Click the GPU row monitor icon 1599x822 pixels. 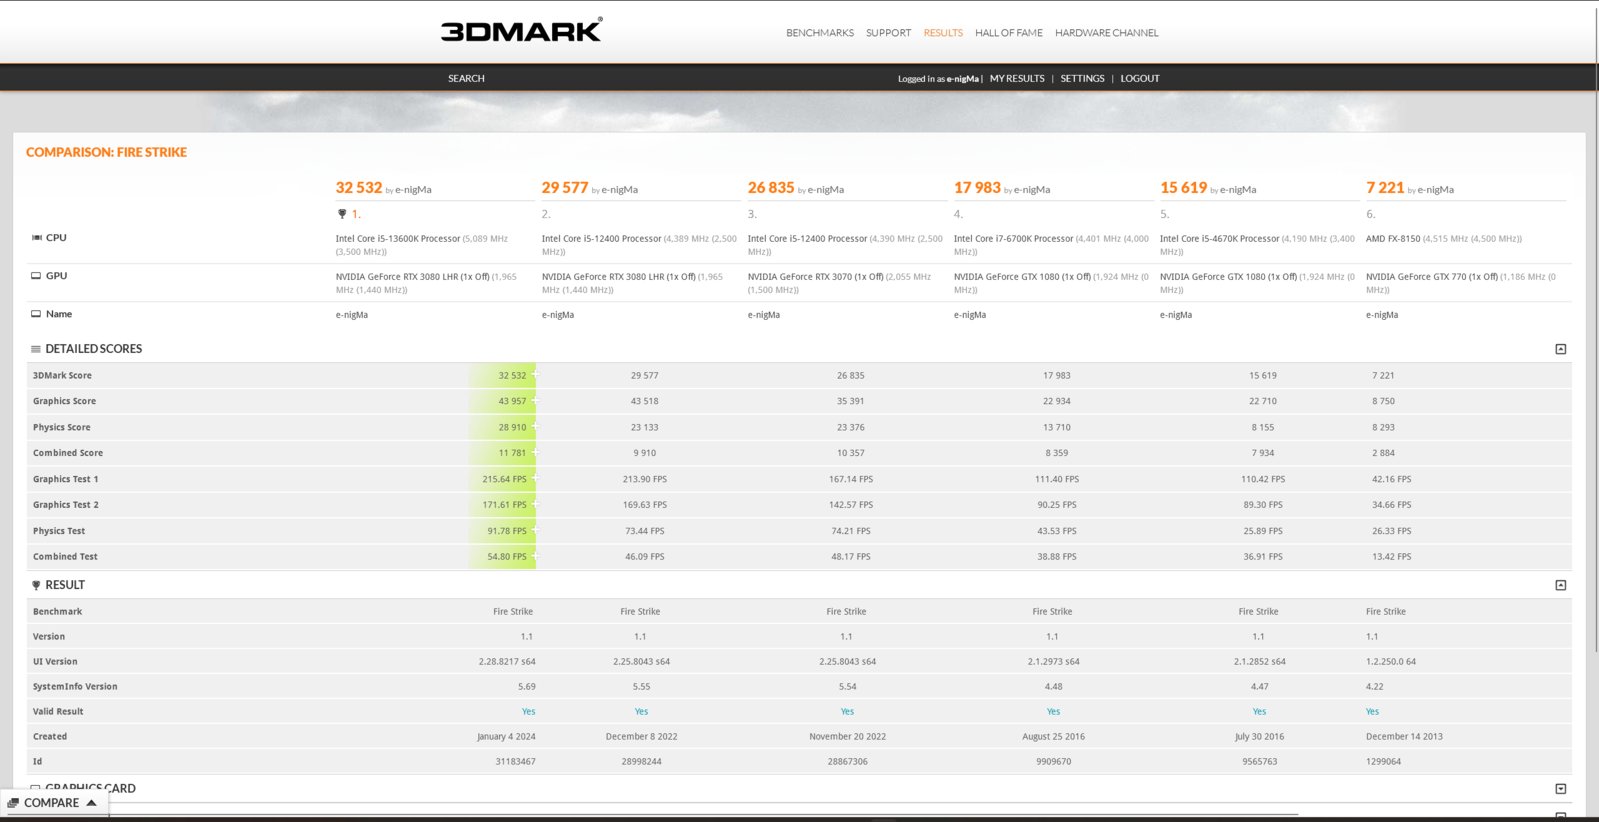click(36, 276)
